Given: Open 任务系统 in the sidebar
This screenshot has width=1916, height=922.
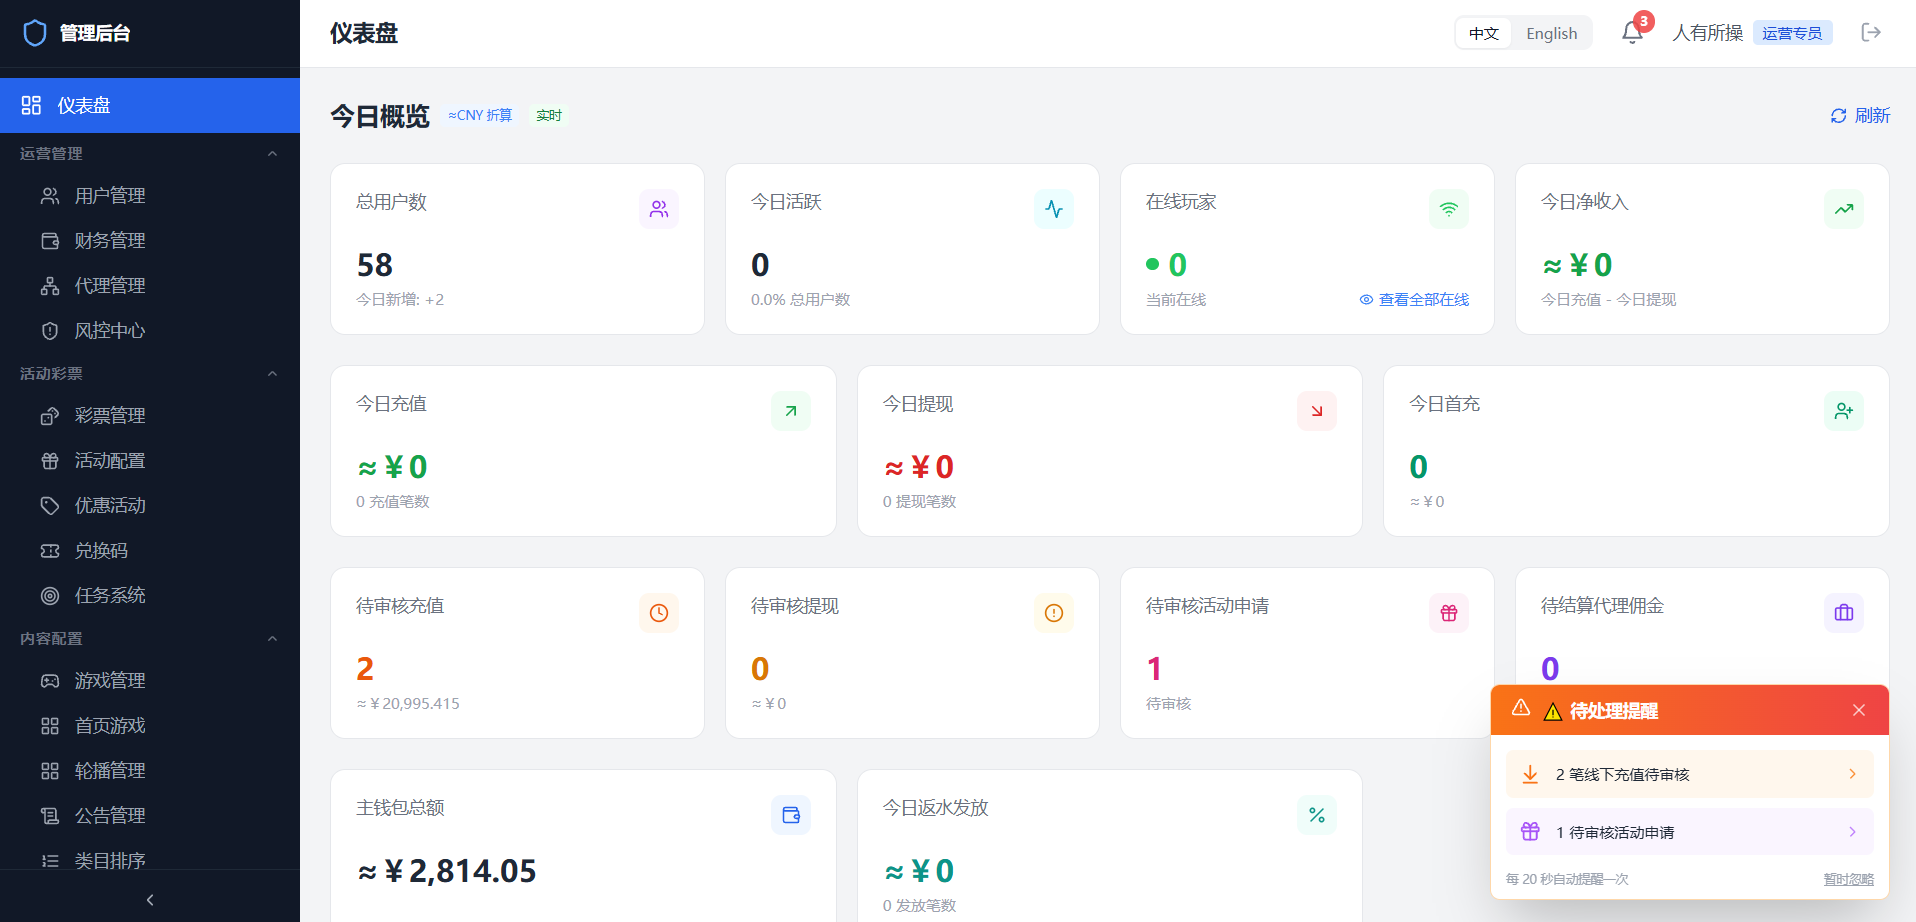Looking at the screenshot, I should tap(150, 596).
